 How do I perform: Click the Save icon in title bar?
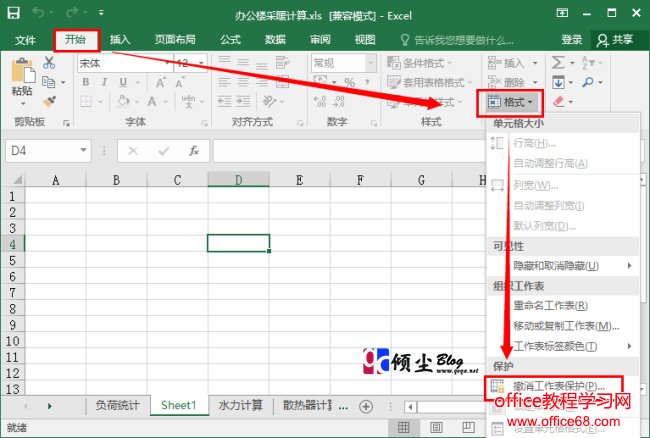[x=13, y=13]
